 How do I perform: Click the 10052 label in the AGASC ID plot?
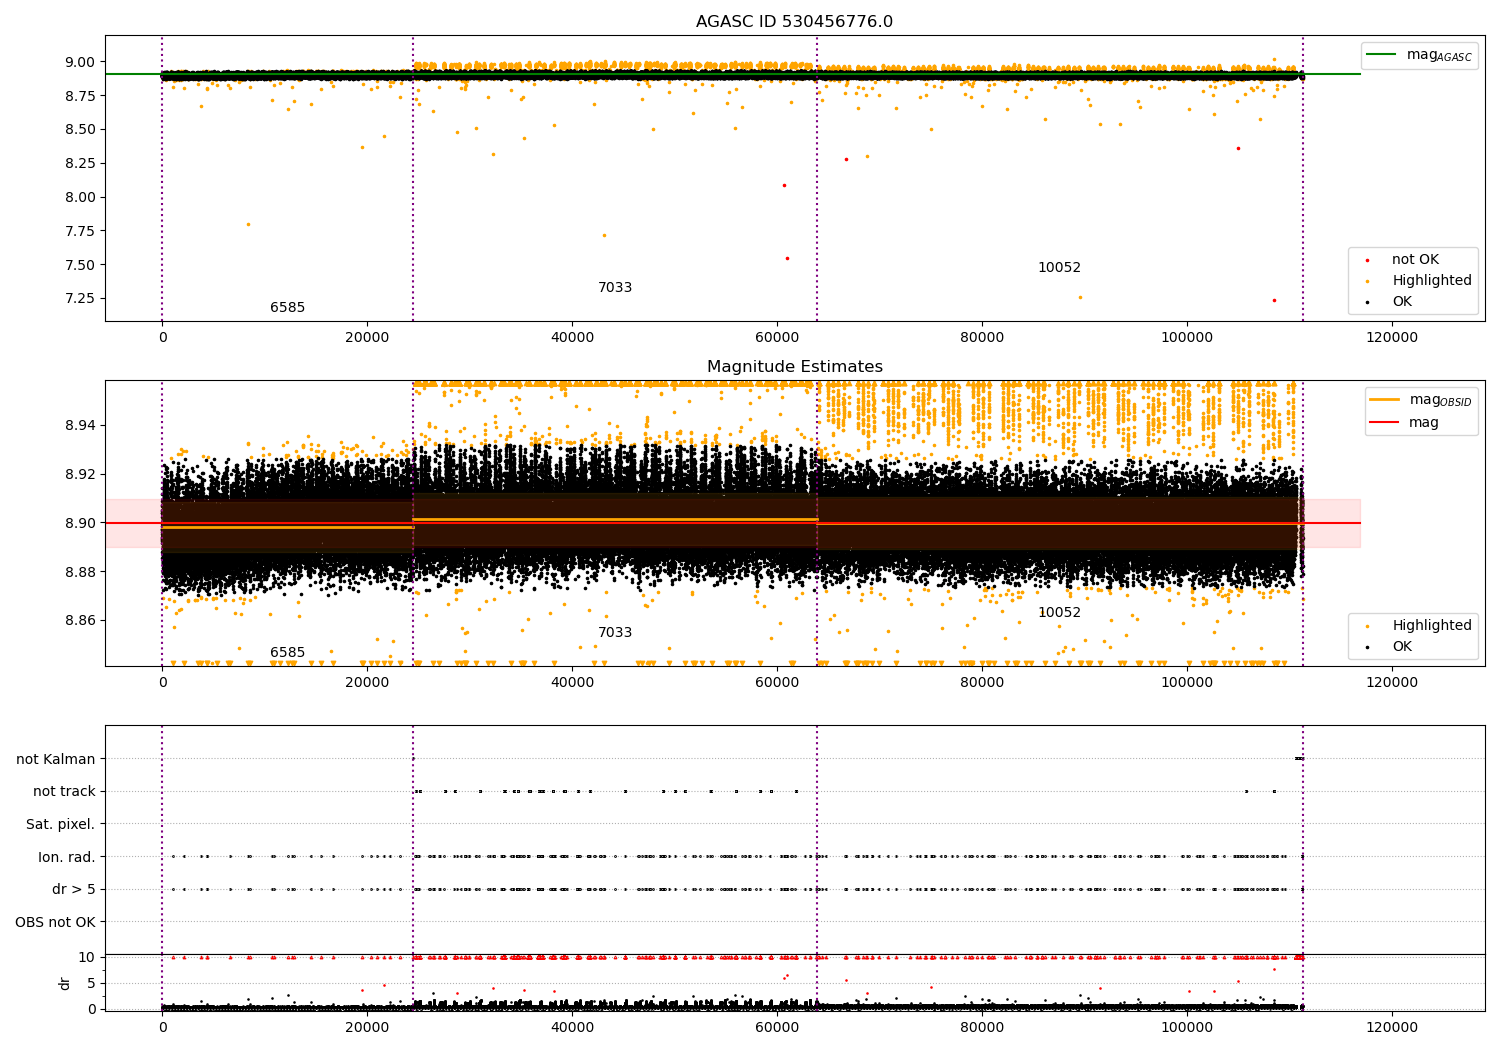1059,268
